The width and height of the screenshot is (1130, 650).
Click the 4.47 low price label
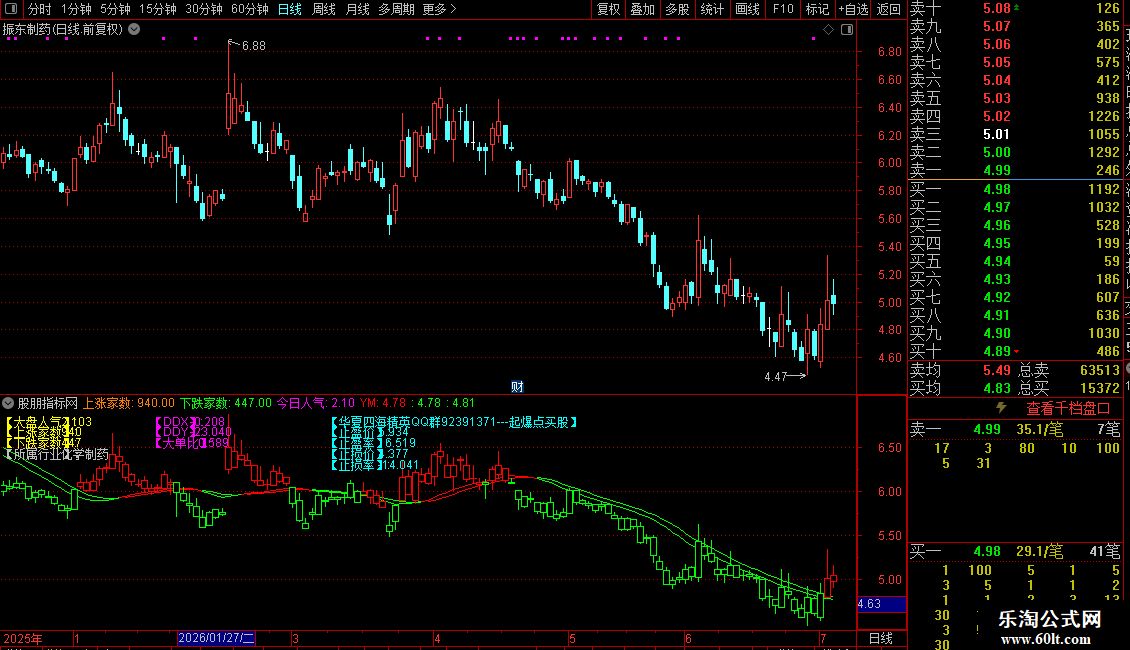(x=775, y=377)
